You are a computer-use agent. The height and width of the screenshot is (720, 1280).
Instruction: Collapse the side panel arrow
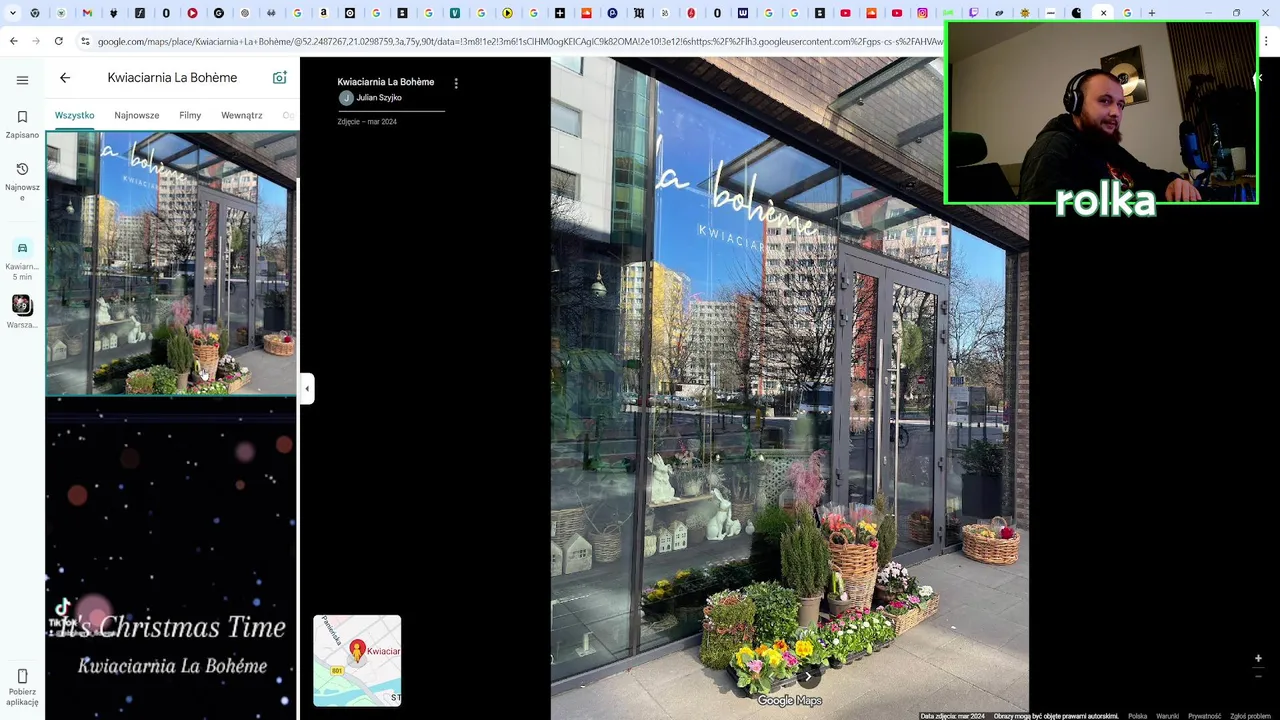click(x=307, y=388)
